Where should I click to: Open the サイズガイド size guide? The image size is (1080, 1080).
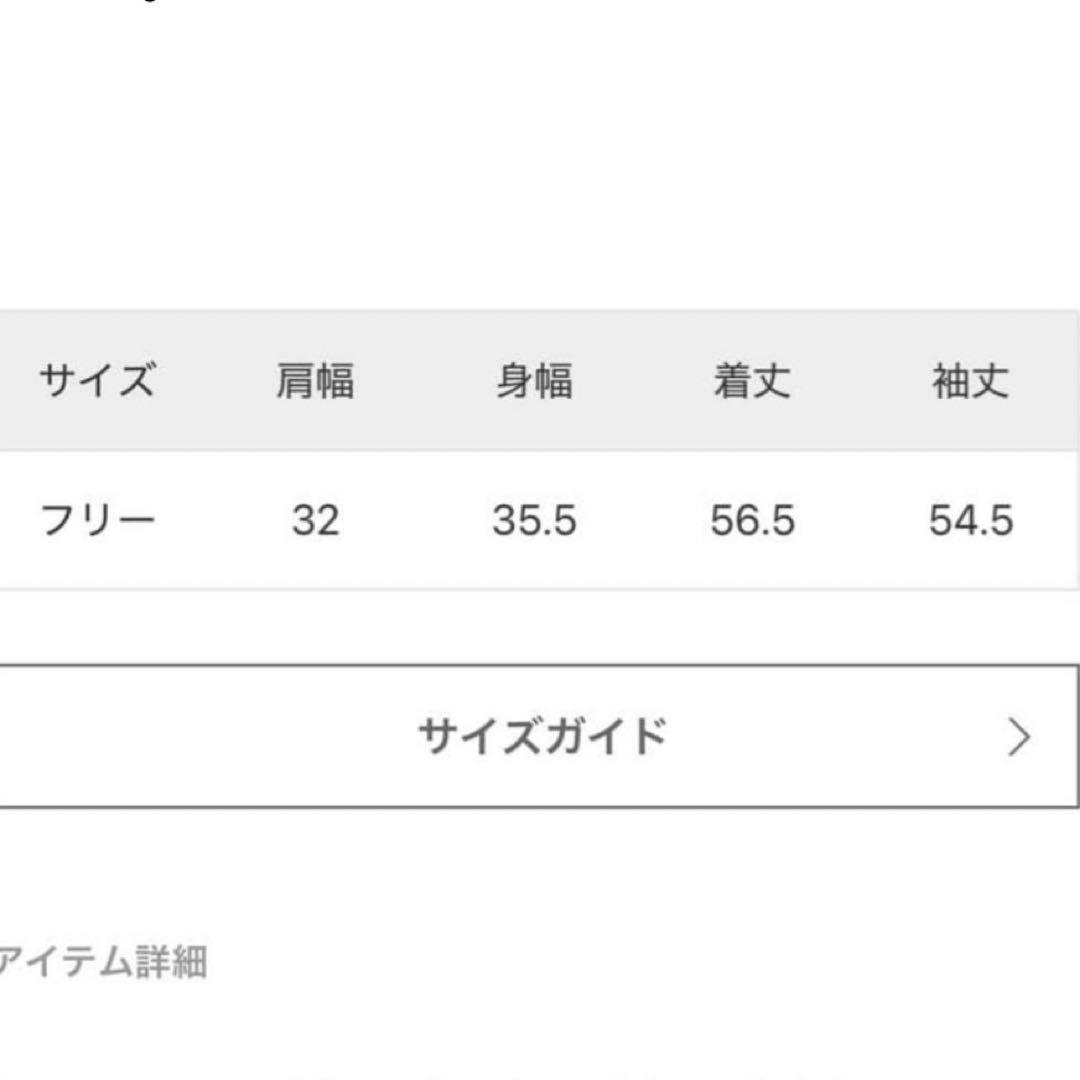click(x=540, y=736)
